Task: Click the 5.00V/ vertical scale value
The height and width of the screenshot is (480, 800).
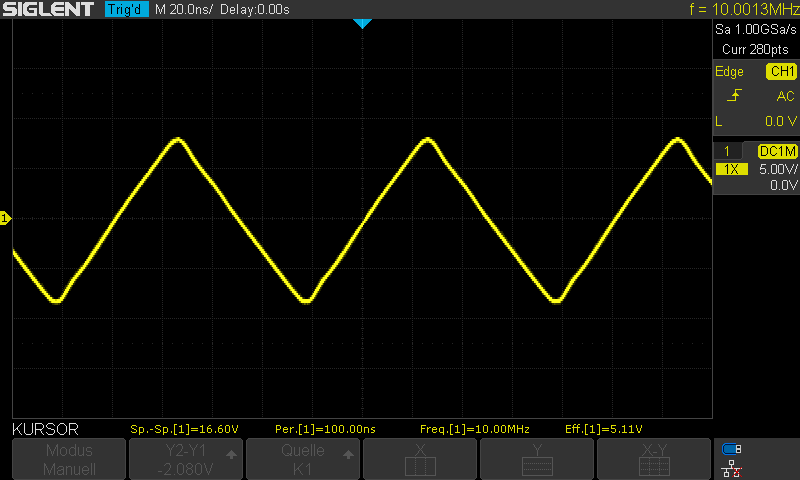Action: 778,169
